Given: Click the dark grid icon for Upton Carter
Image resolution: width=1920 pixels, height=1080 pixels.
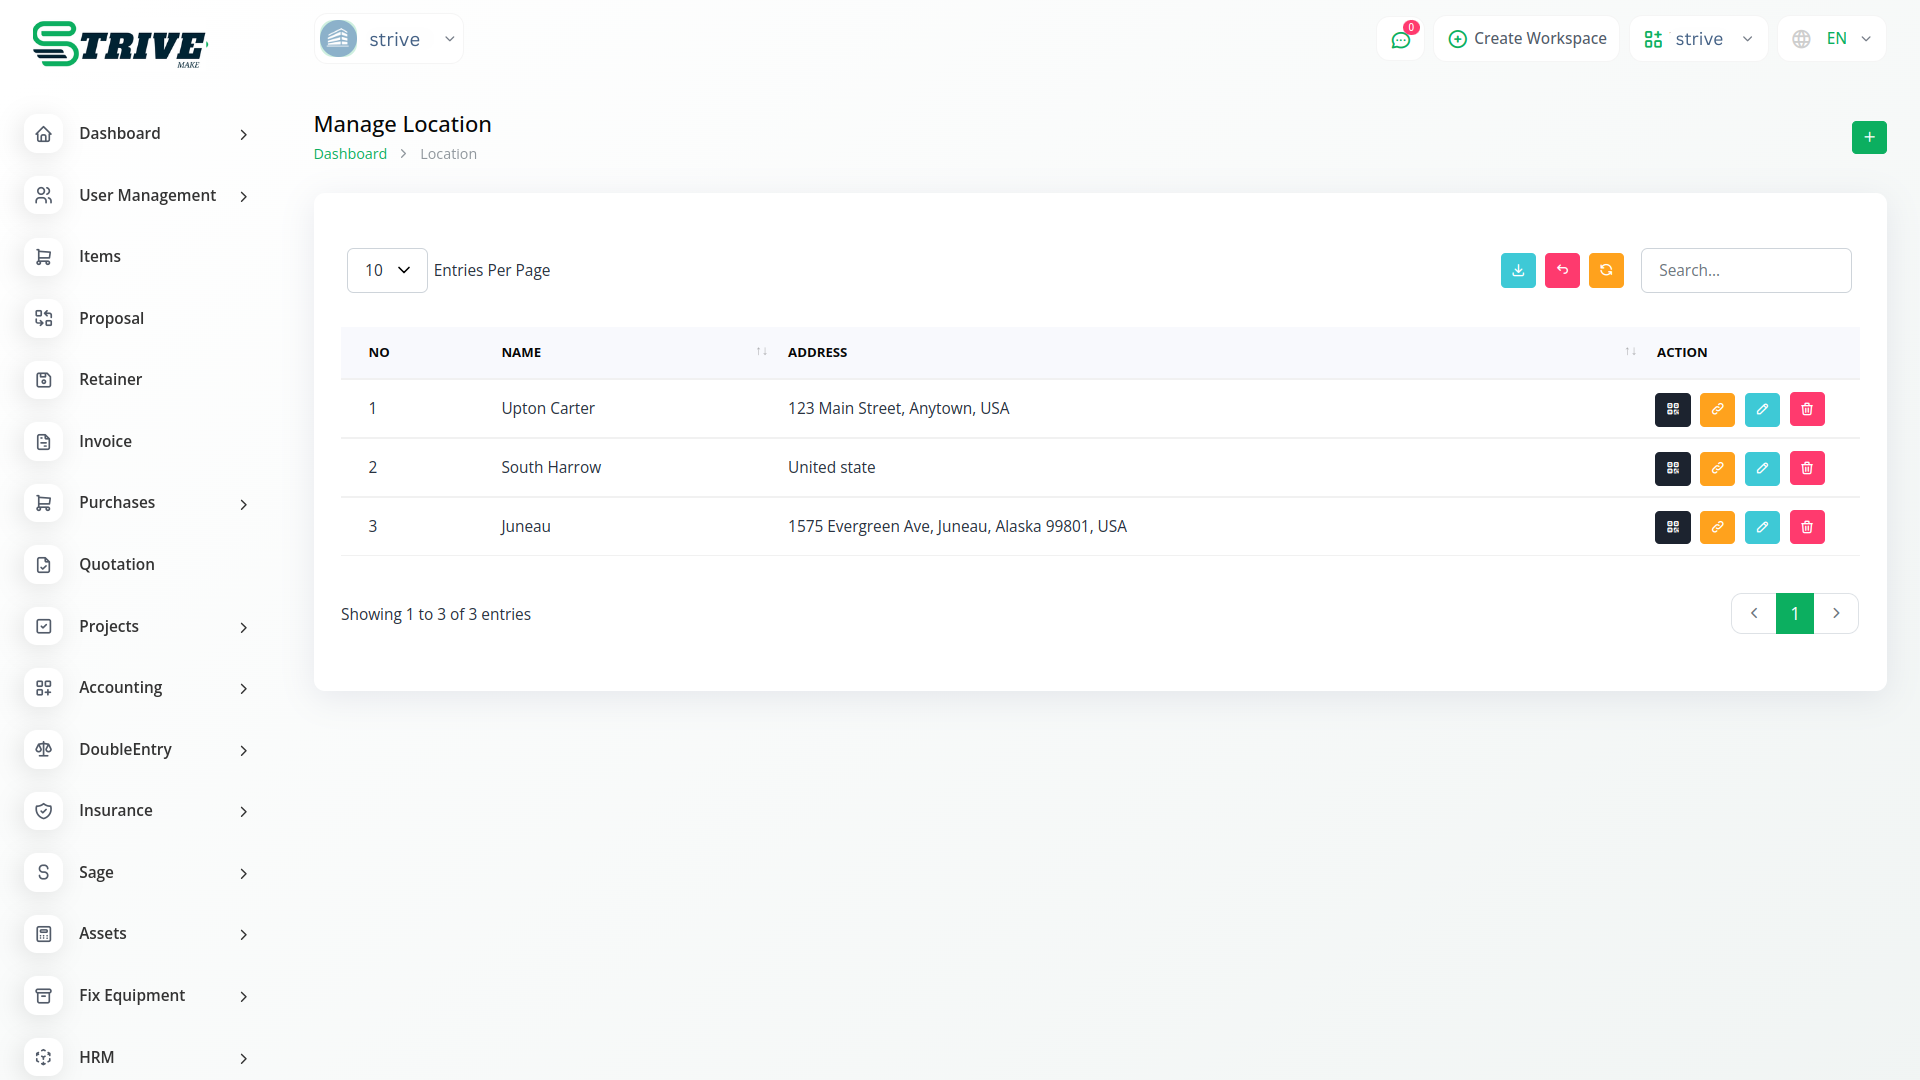Looking at the screenshot, I should coord(1671,409).
